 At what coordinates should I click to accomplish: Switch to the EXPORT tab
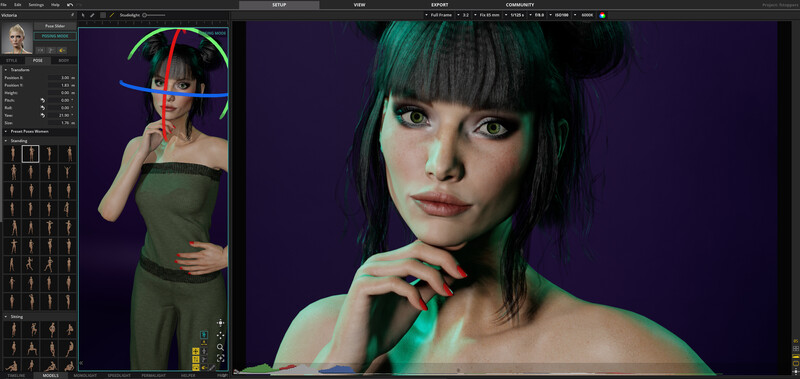(439, 5)
